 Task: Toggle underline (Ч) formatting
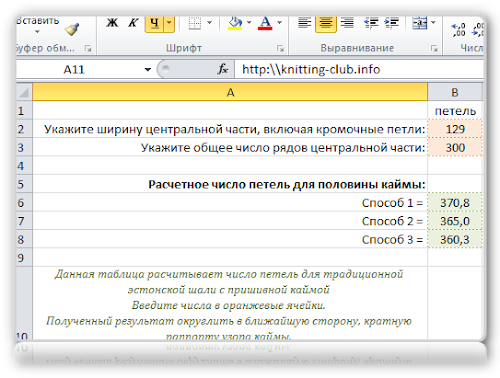coord(154,23)
